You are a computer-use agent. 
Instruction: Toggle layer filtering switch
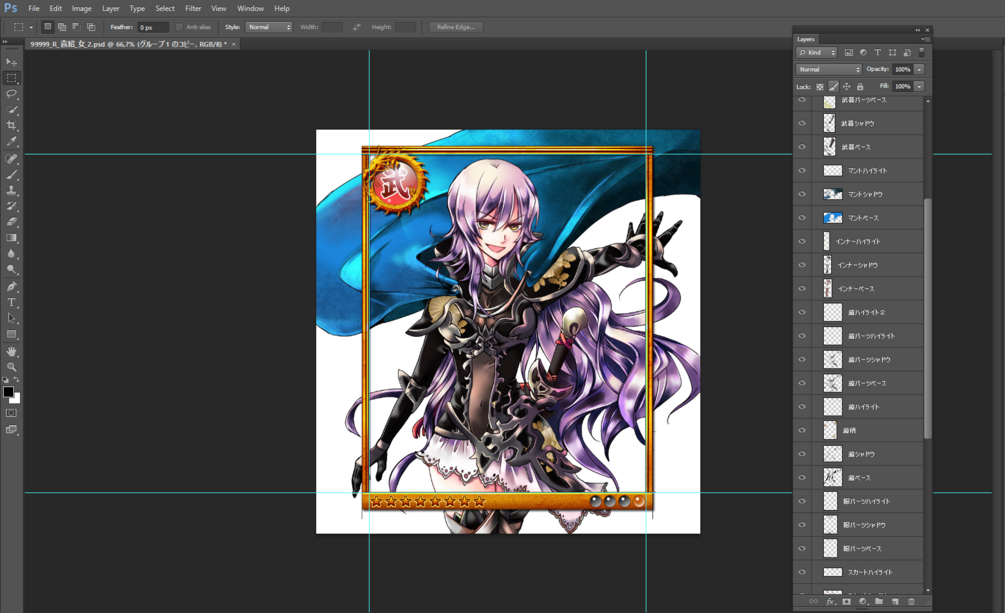(x=922, y=53)
